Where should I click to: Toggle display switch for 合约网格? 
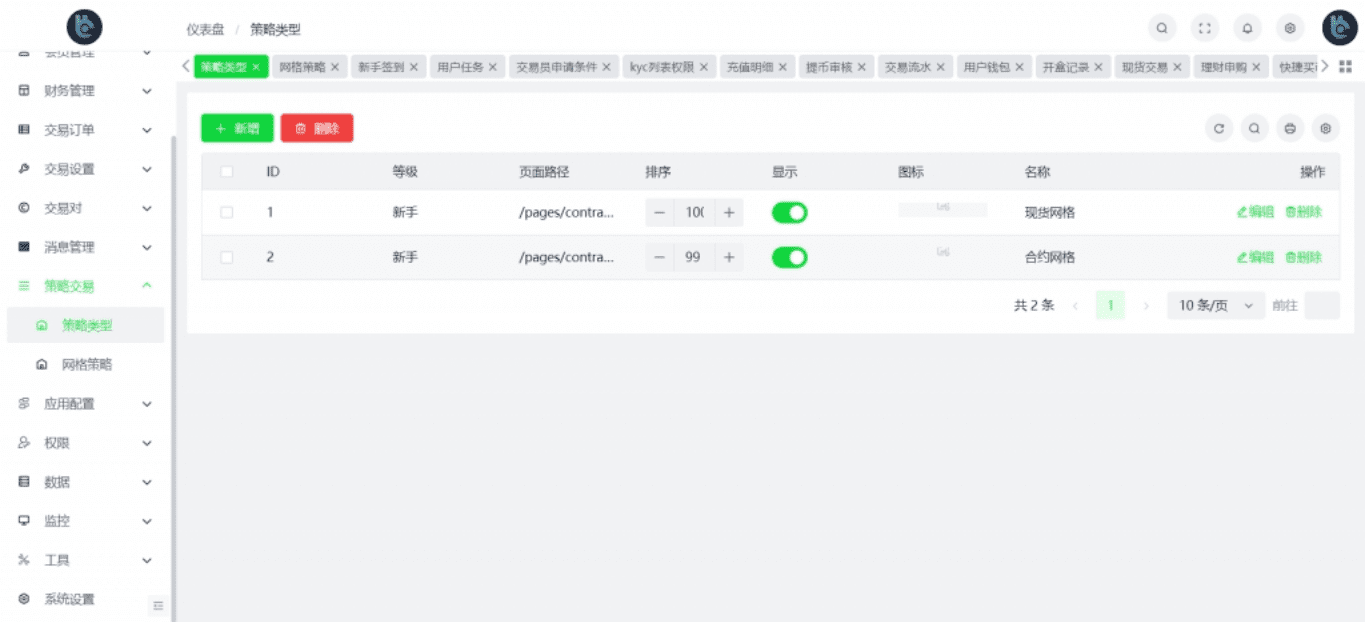click(789, 257)
